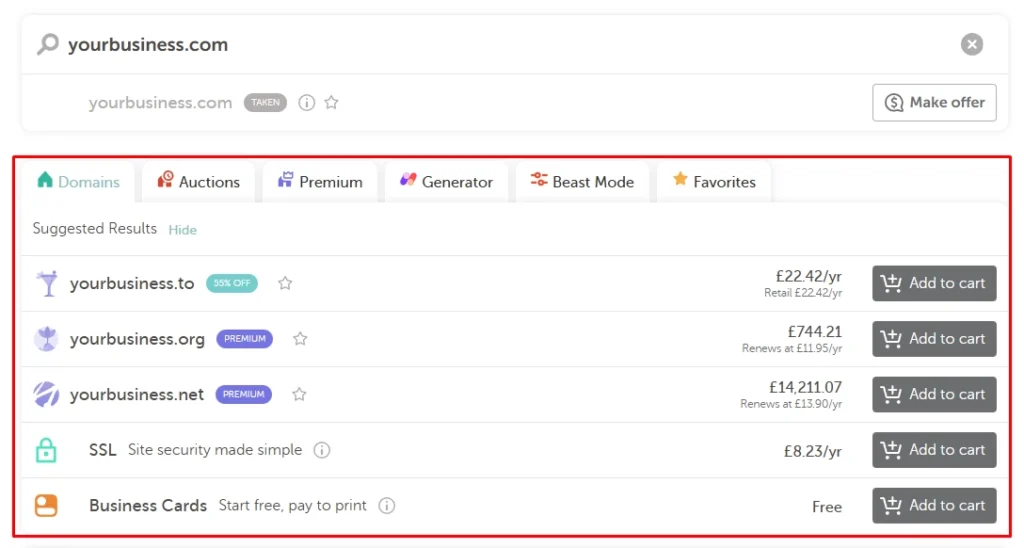Open info for taken yourbusiness.com domain

tap(306, 103)
